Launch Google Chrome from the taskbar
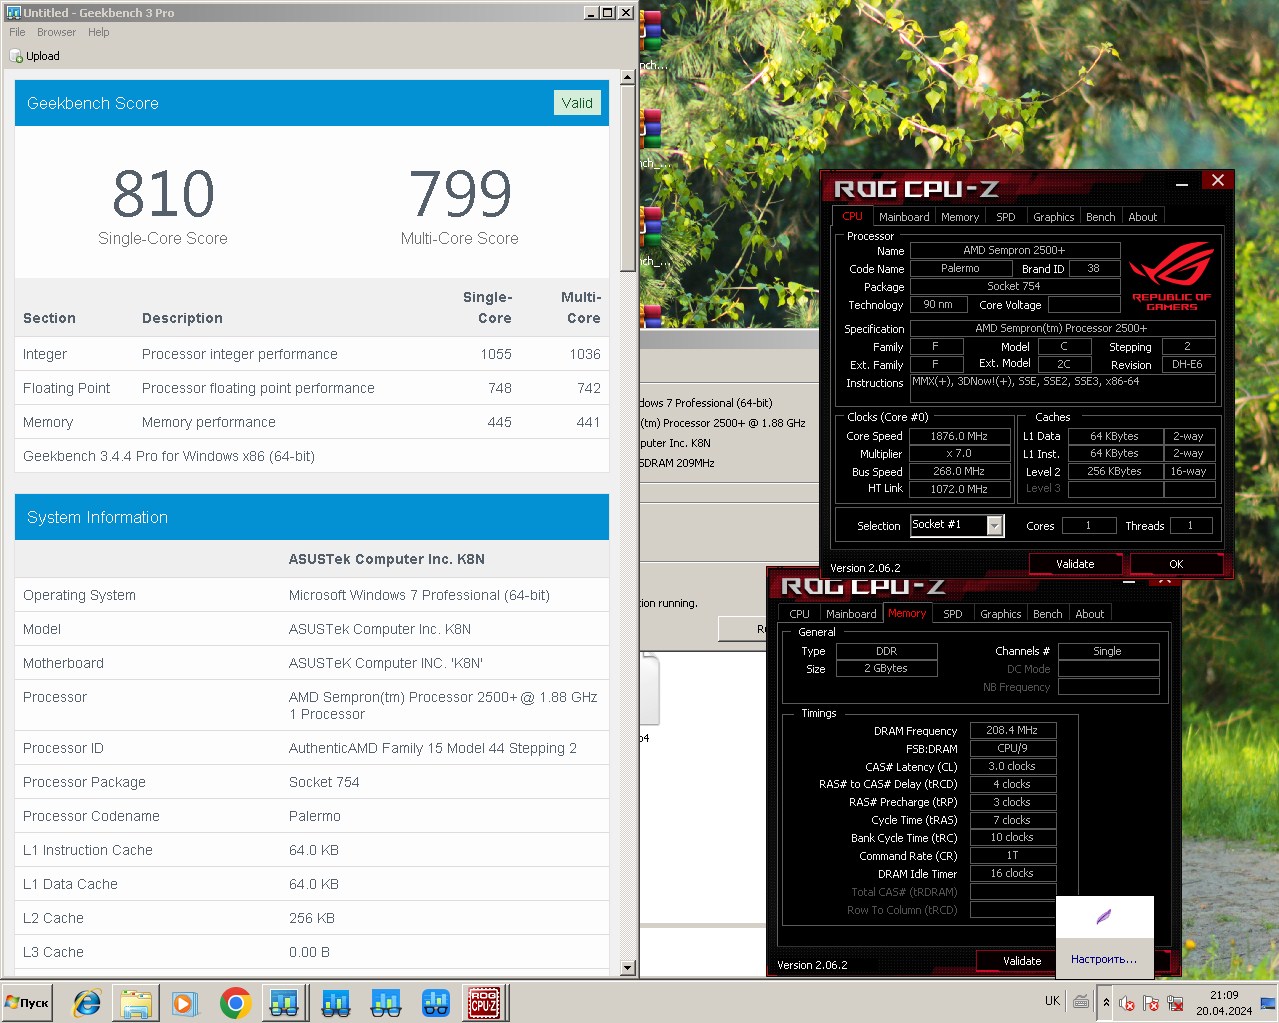 coord(235,1002)
